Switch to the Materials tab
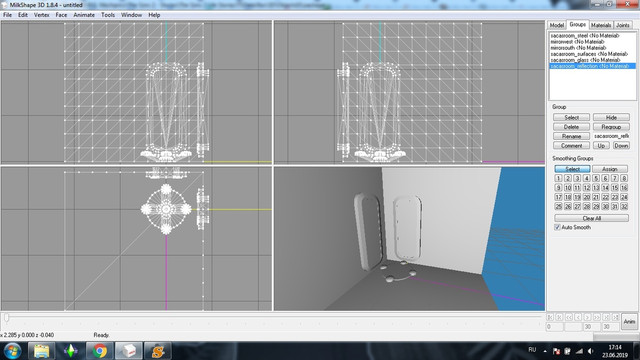 pos(601,25)
